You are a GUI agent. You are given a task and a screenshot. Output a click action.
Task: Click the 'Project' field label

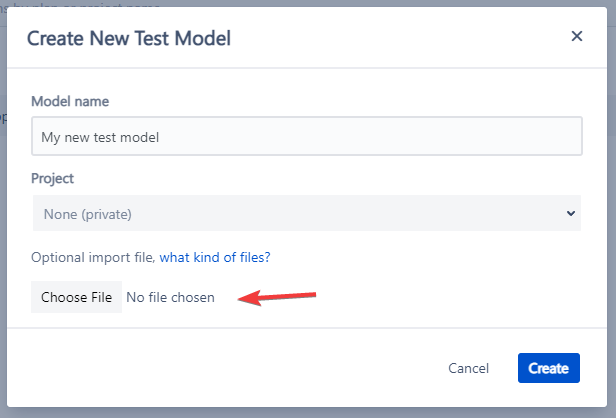click(x=52, y=178)
